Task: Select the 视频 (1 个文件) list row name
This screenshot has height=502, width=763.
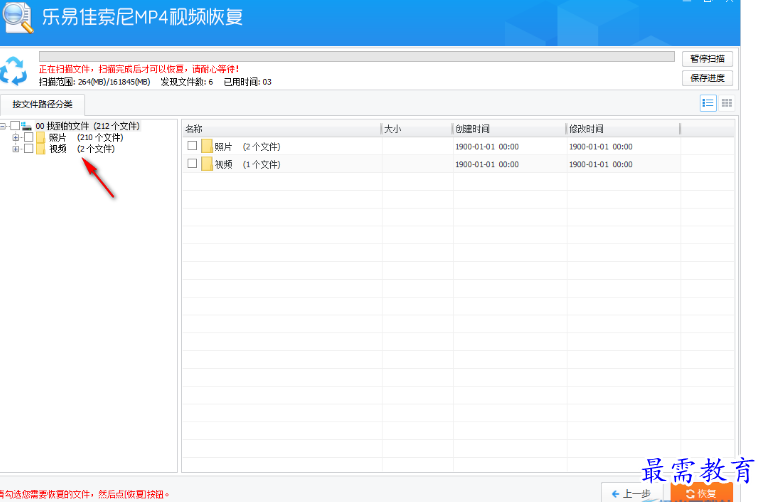Action: [x=247, y=164]
